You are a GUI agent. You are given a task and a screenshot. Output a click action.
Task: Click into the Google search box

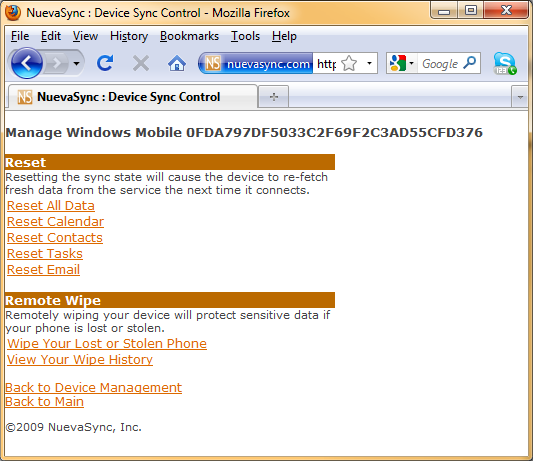pyautogui.click(x=440, y=64)
